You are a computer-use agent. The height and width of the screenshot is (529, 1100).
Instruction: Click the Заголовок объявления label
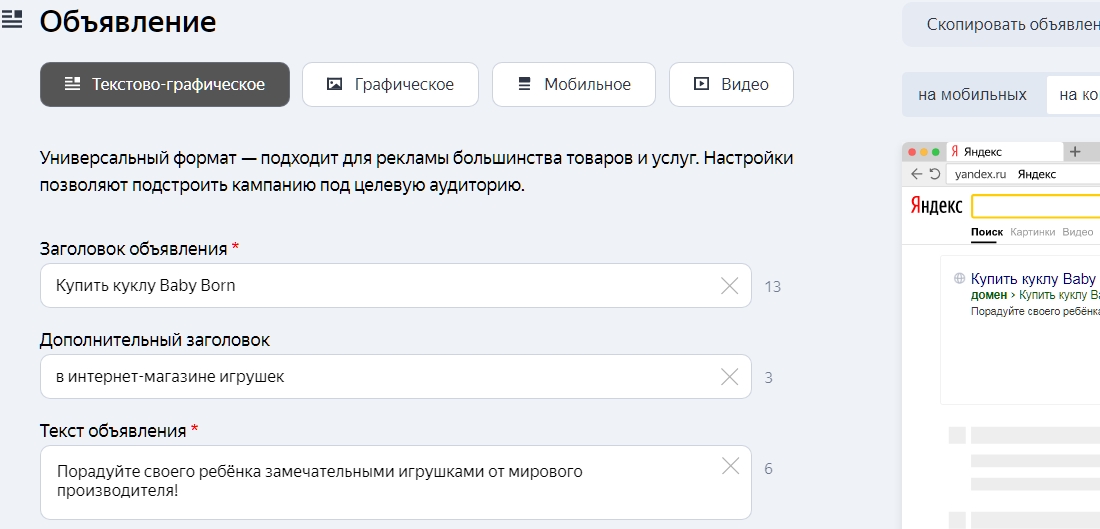click(133, 249)
